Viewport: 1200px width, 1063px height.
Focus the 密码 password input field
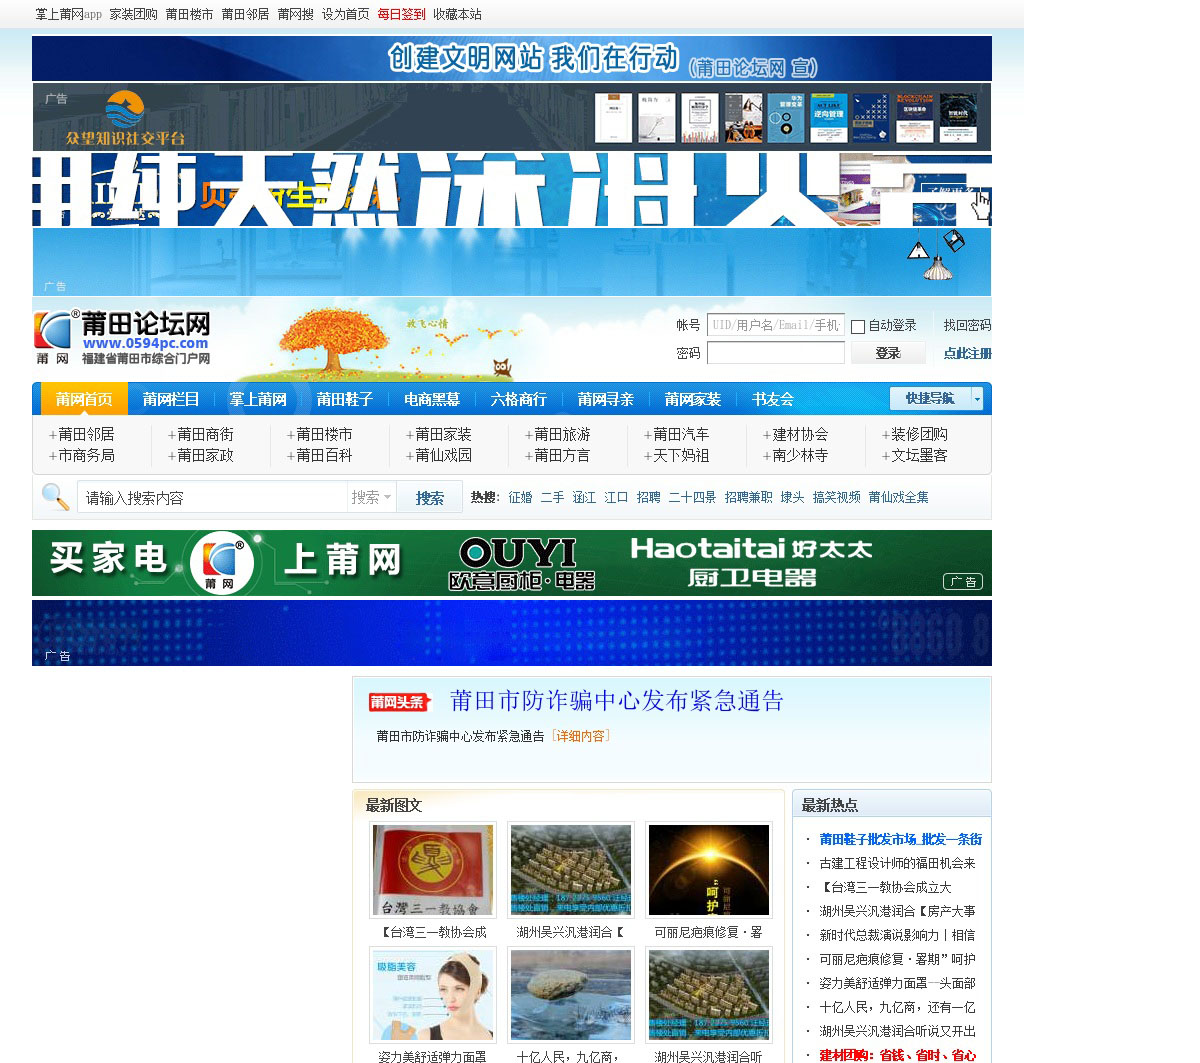(x=776, y=353)
